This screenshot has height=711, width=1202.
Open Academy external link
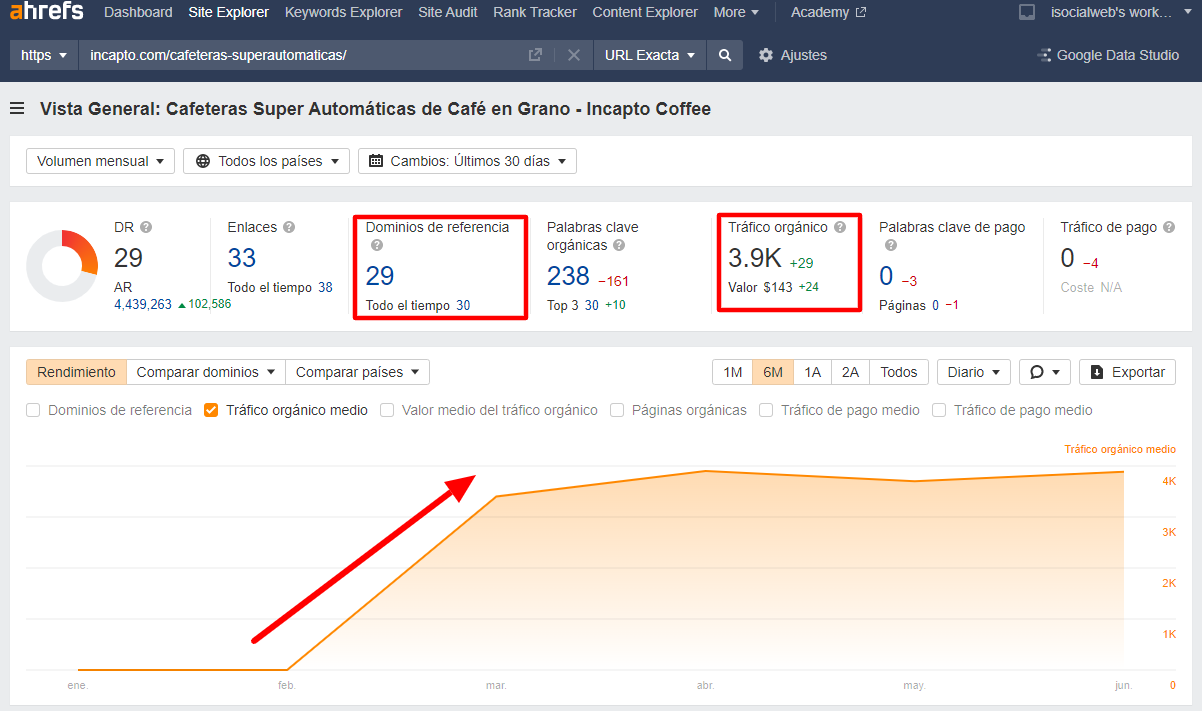pos(828,12)
